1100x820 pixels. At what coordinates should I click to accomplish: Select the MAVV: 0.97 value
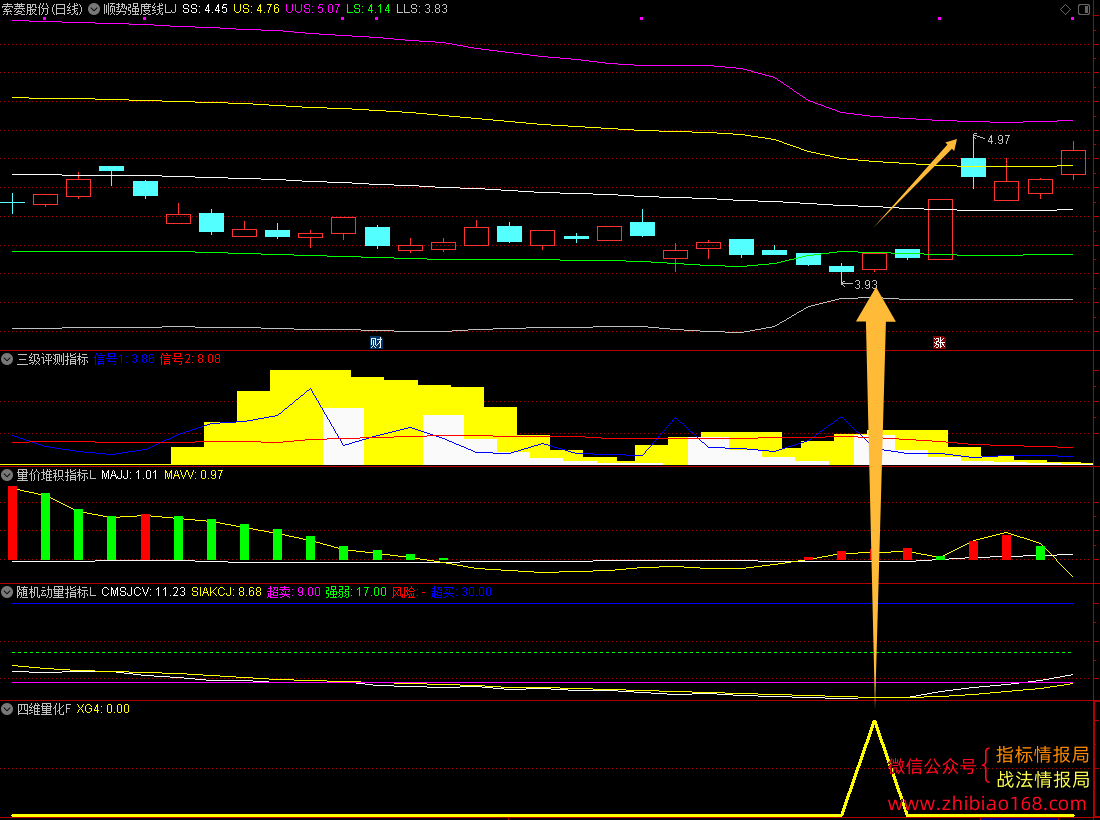tap(194, 475)
